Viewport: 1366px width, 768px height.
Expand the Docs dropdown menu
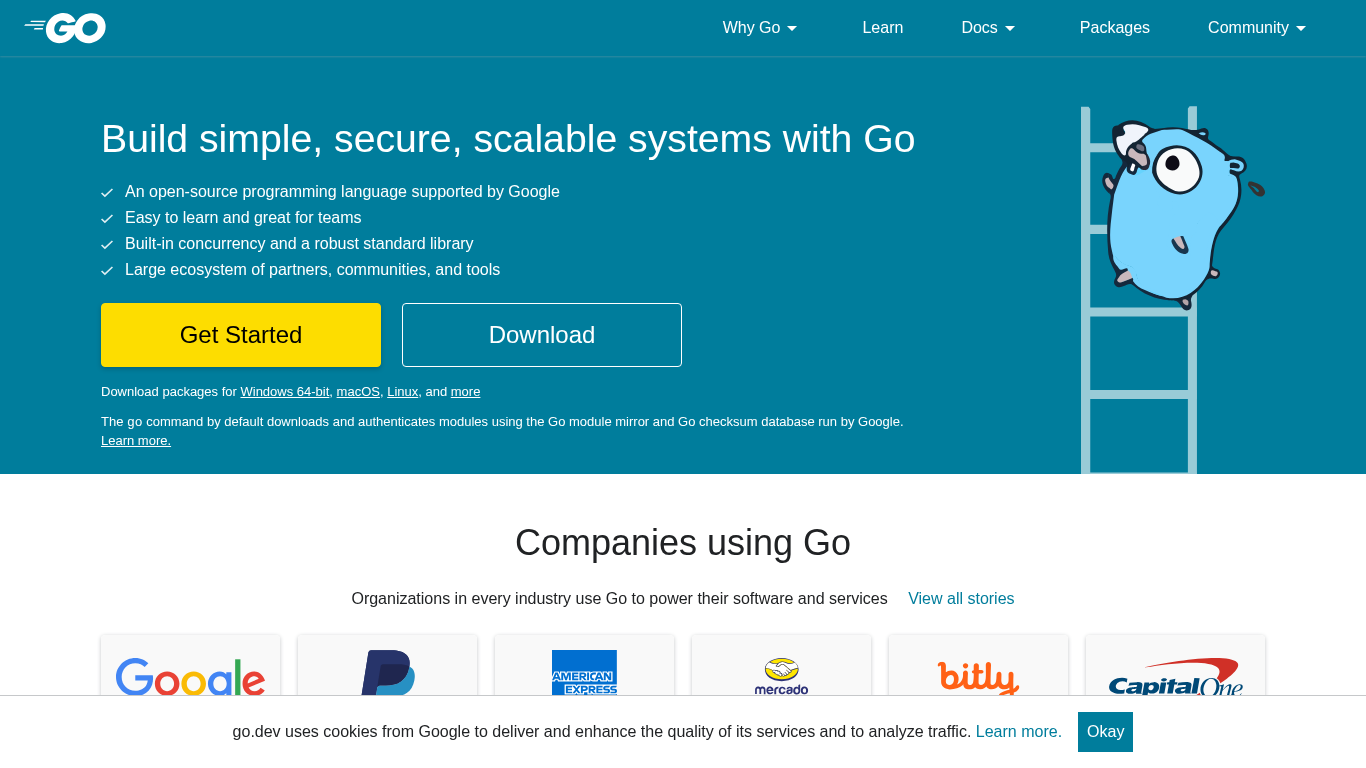pyautogui.click(x=988, y=28)
